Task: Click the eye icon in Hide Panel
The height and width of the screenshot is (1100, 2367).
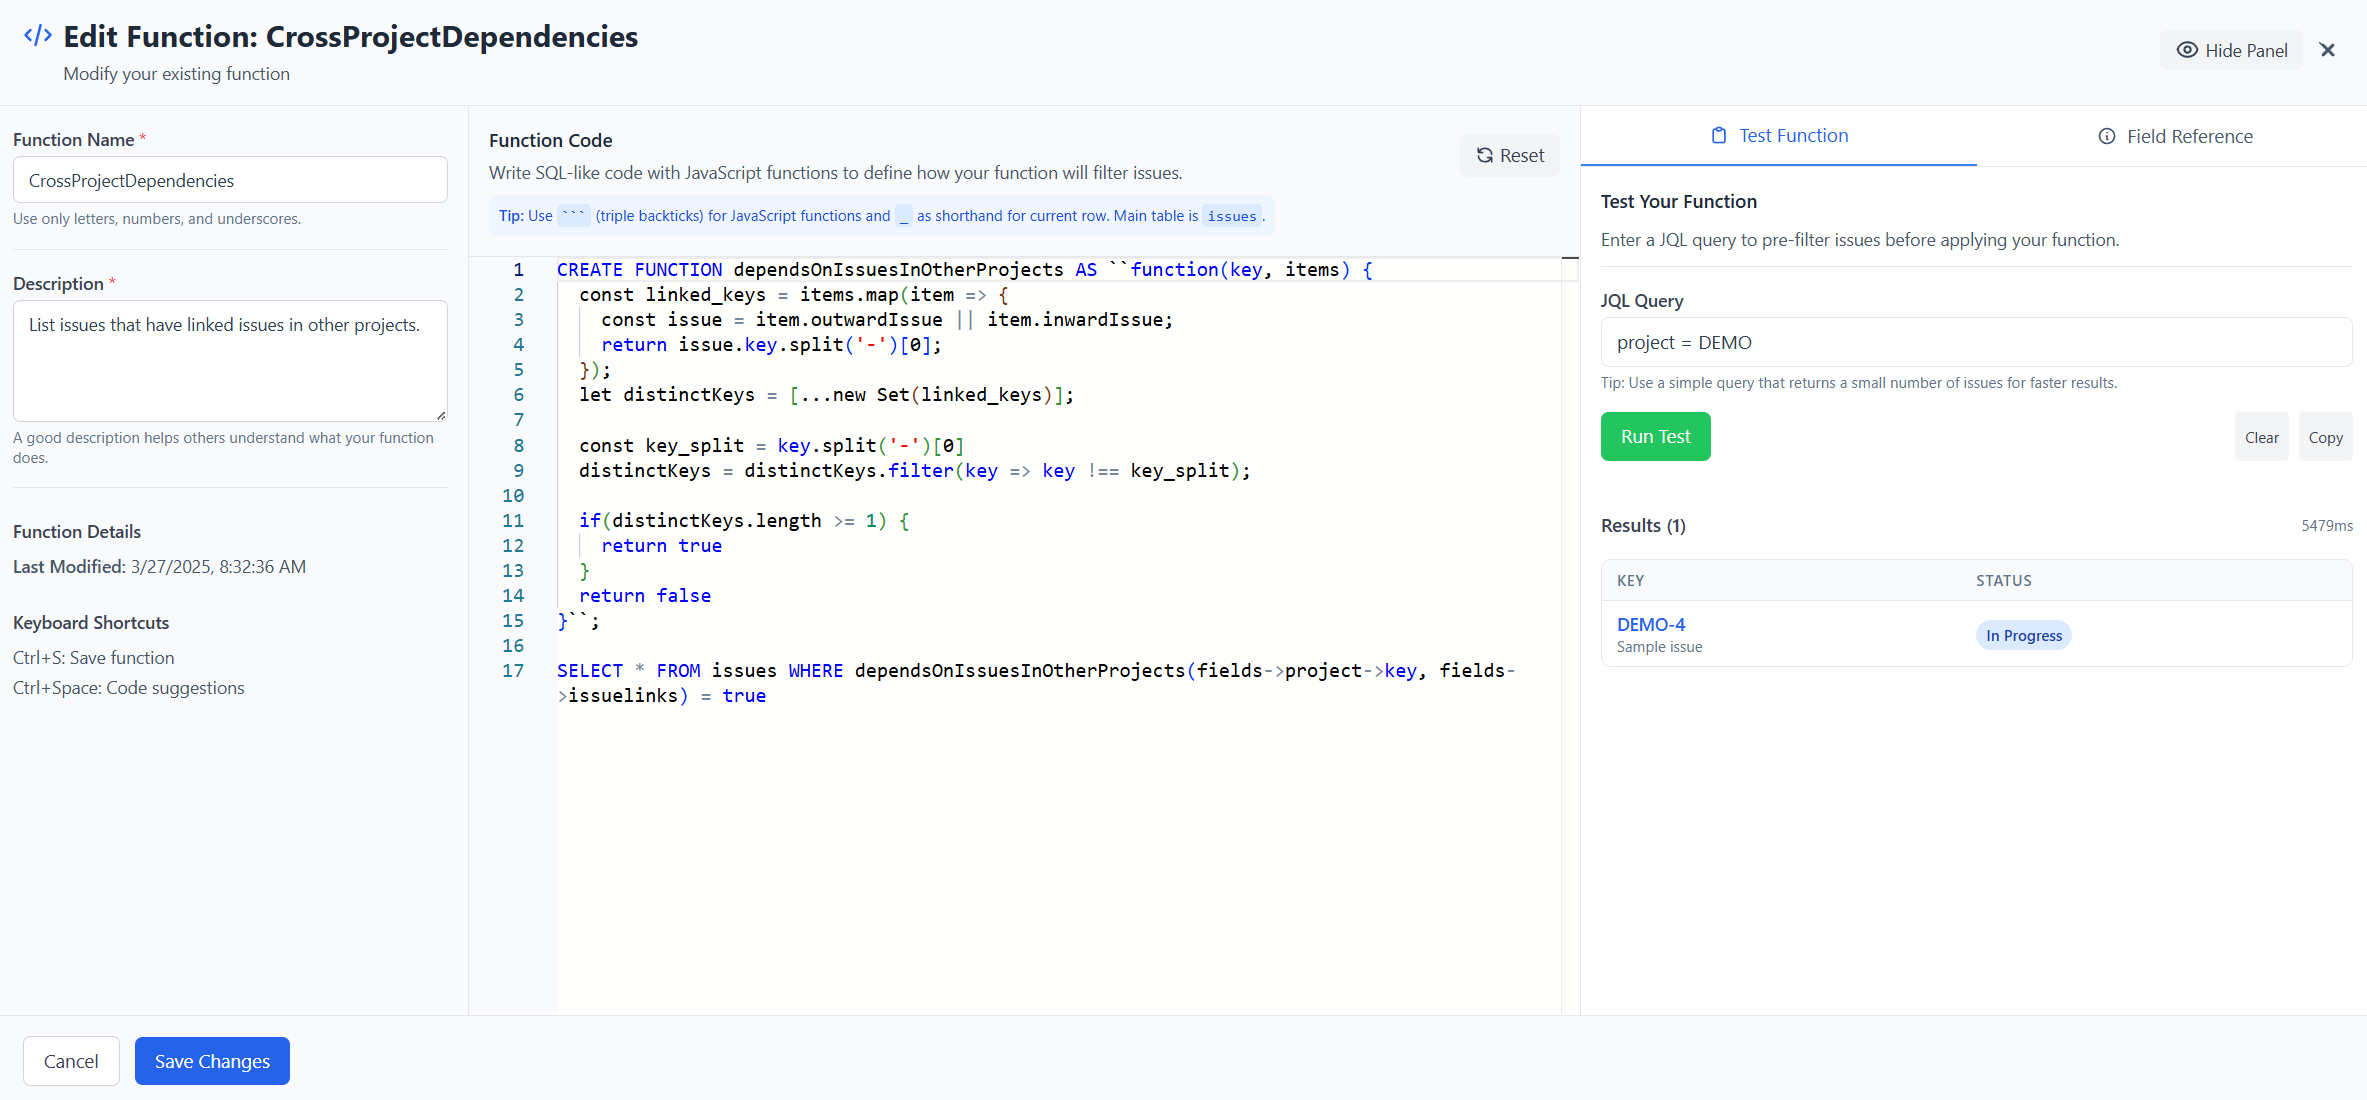Action: tap(2187, 50)
